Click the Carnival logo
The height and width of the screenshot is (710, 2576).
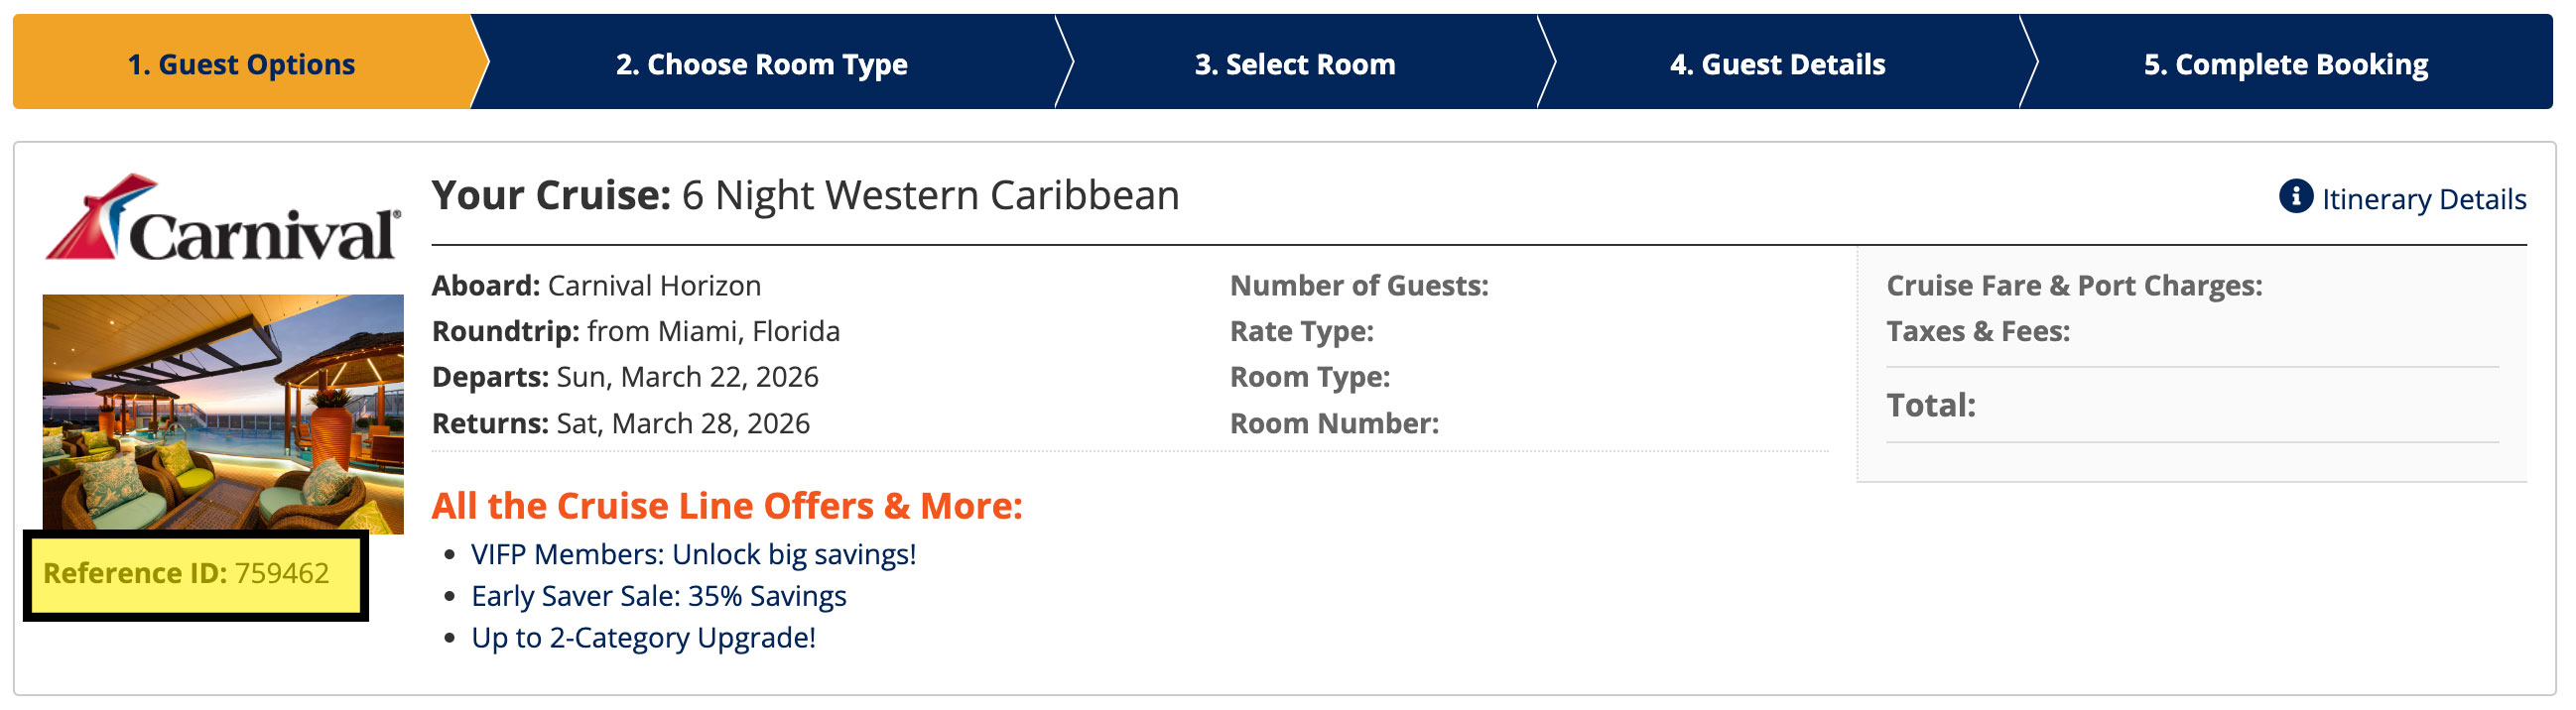(223, 220)
